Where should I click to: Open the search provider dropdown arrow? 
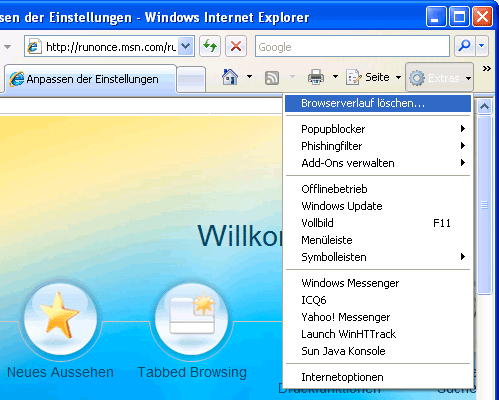pos(482,46)
